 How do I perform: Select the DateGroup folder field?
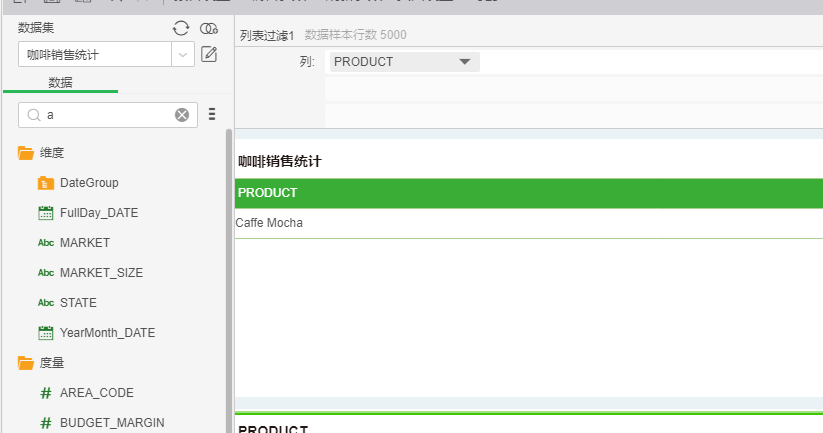coord(89,183)
